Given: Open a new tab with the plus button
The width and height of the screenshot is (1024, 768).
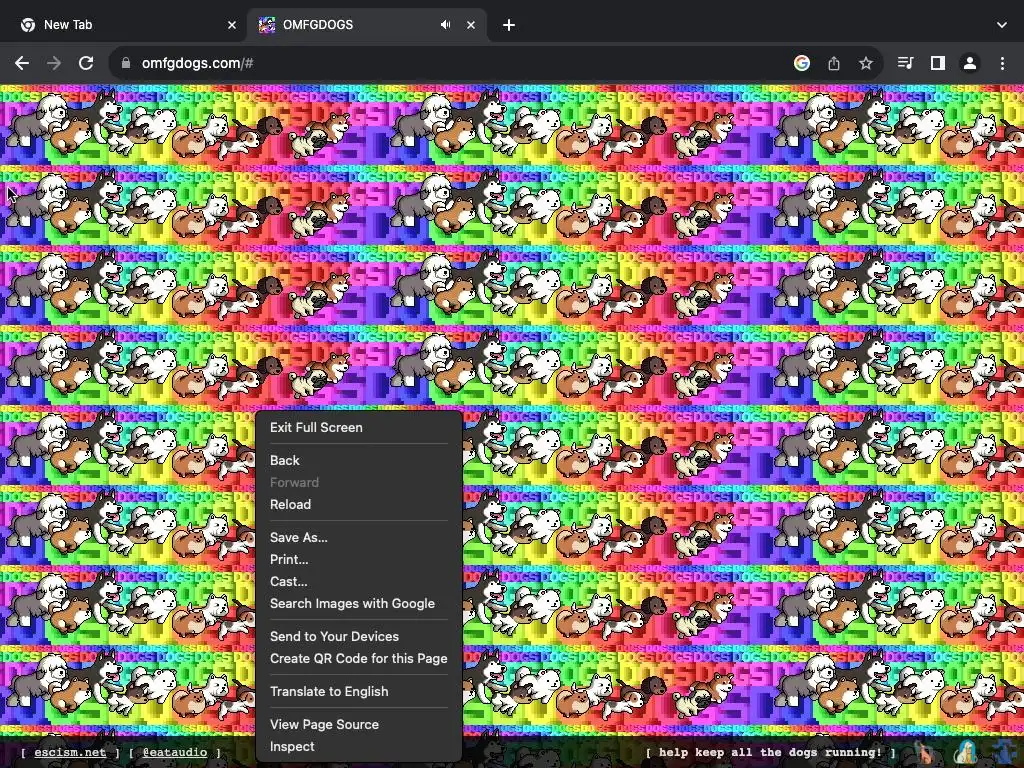Looking at the screenshot, I should tap(509, 25).
